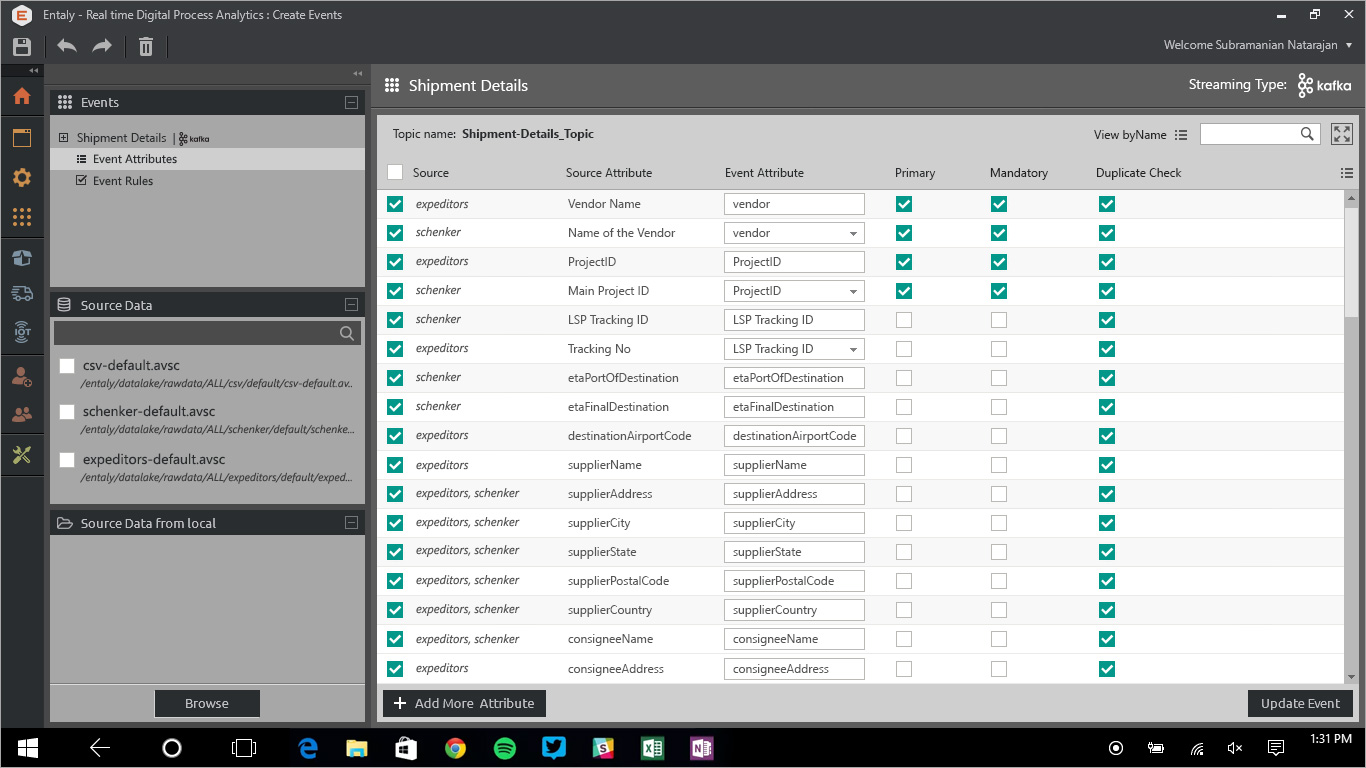The height and width of the screenshot is (768, 1366).
Task: Enable Primary for LSP Tracking ID row
Action: (x=904, y=320)
